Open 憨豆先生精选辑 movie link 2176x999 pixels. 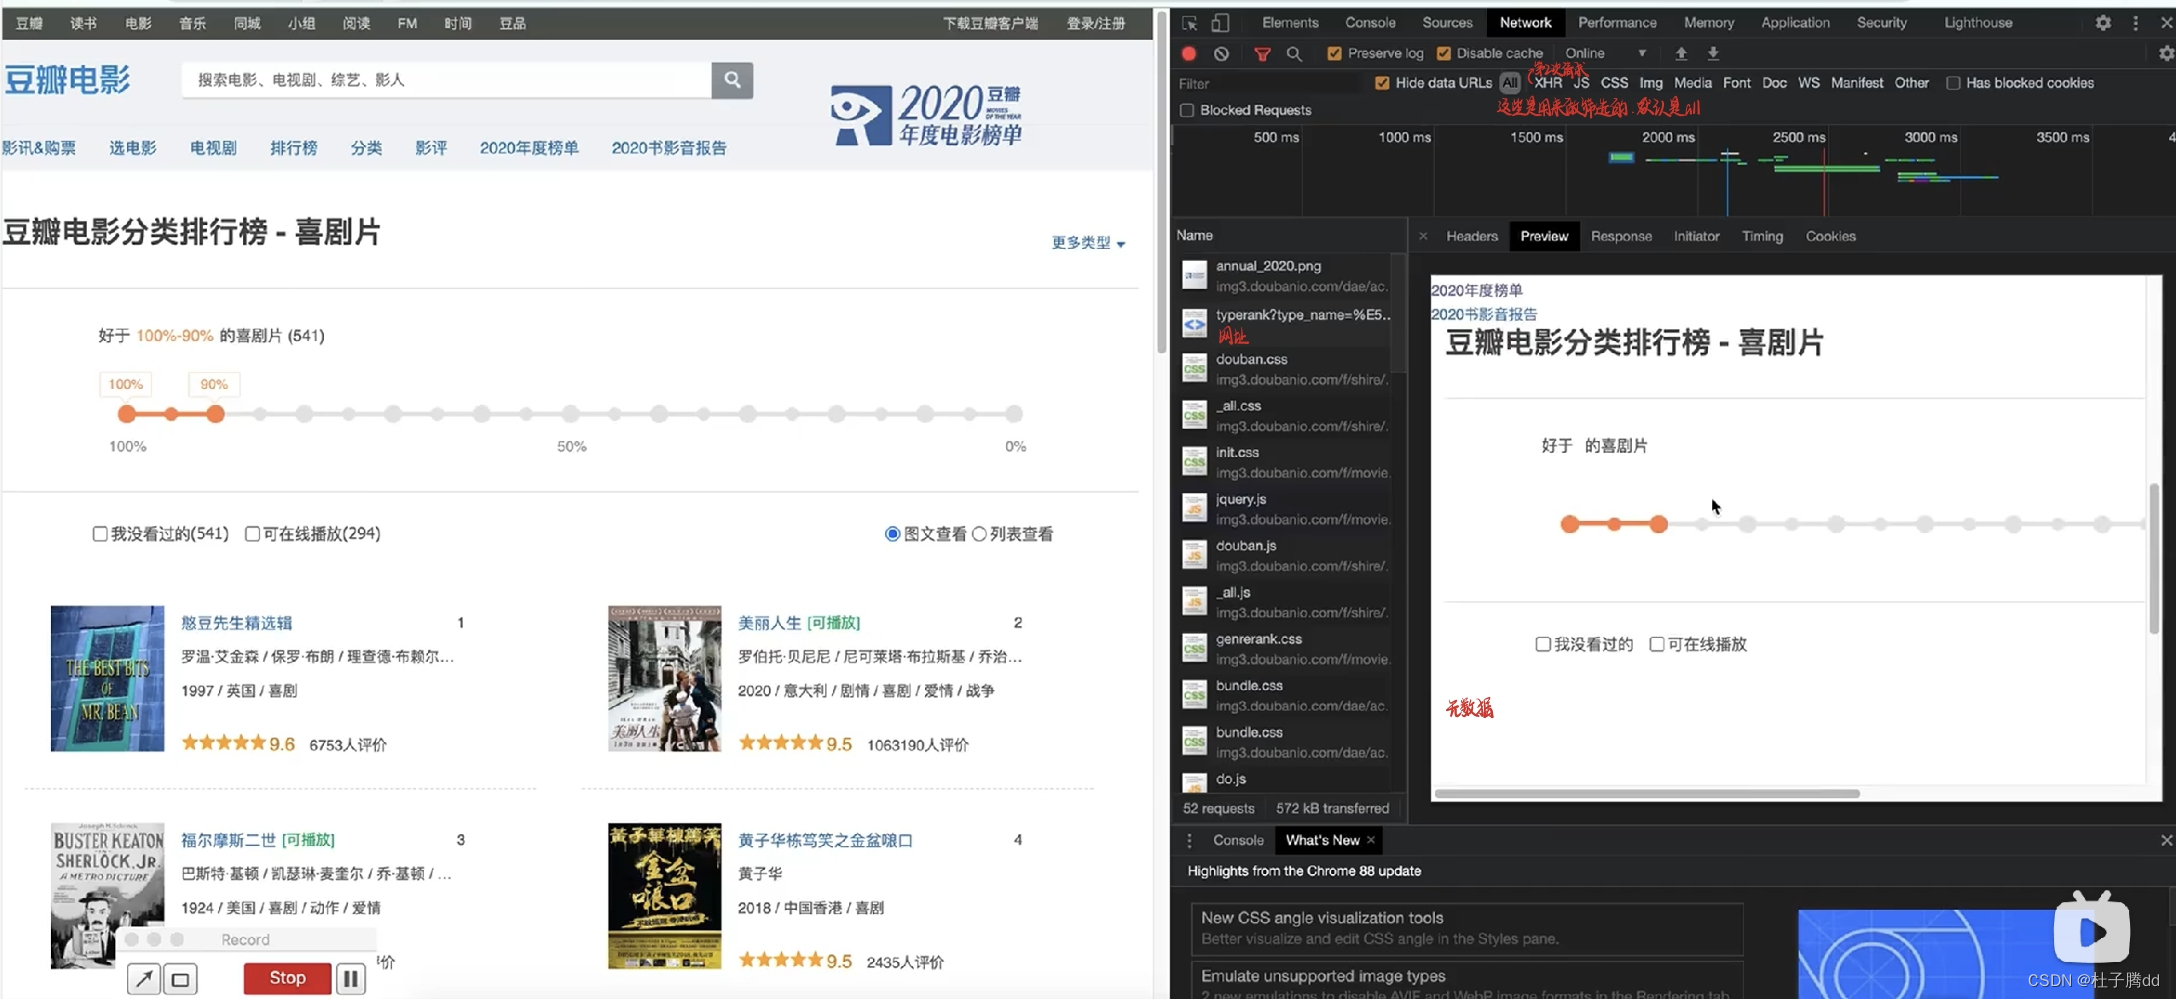(236, 623)
